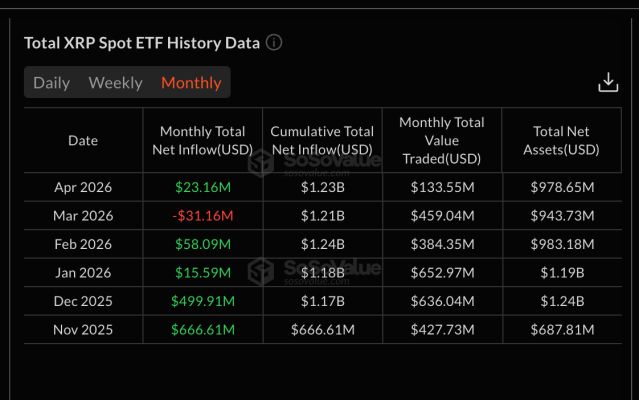Click the $978.65M total net assets value

(x=561, y=187)
